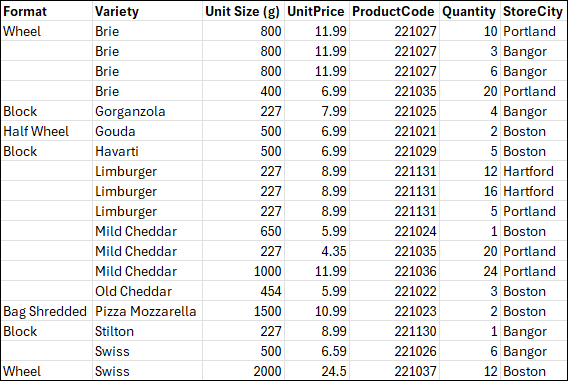Select the Bag Shredded format cell
Screen dimensions: 568x381
coord(47,311)
